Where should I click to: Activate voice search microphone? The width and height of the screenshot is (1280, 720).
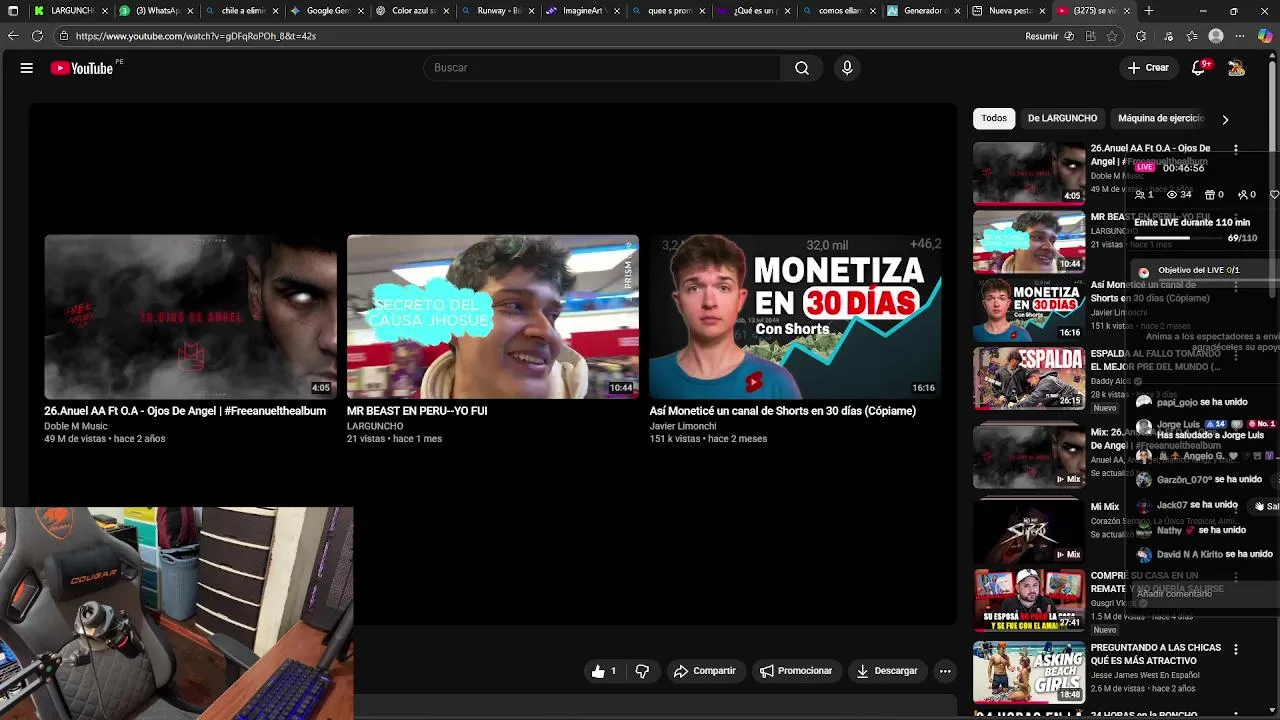(x=847, y=68)
